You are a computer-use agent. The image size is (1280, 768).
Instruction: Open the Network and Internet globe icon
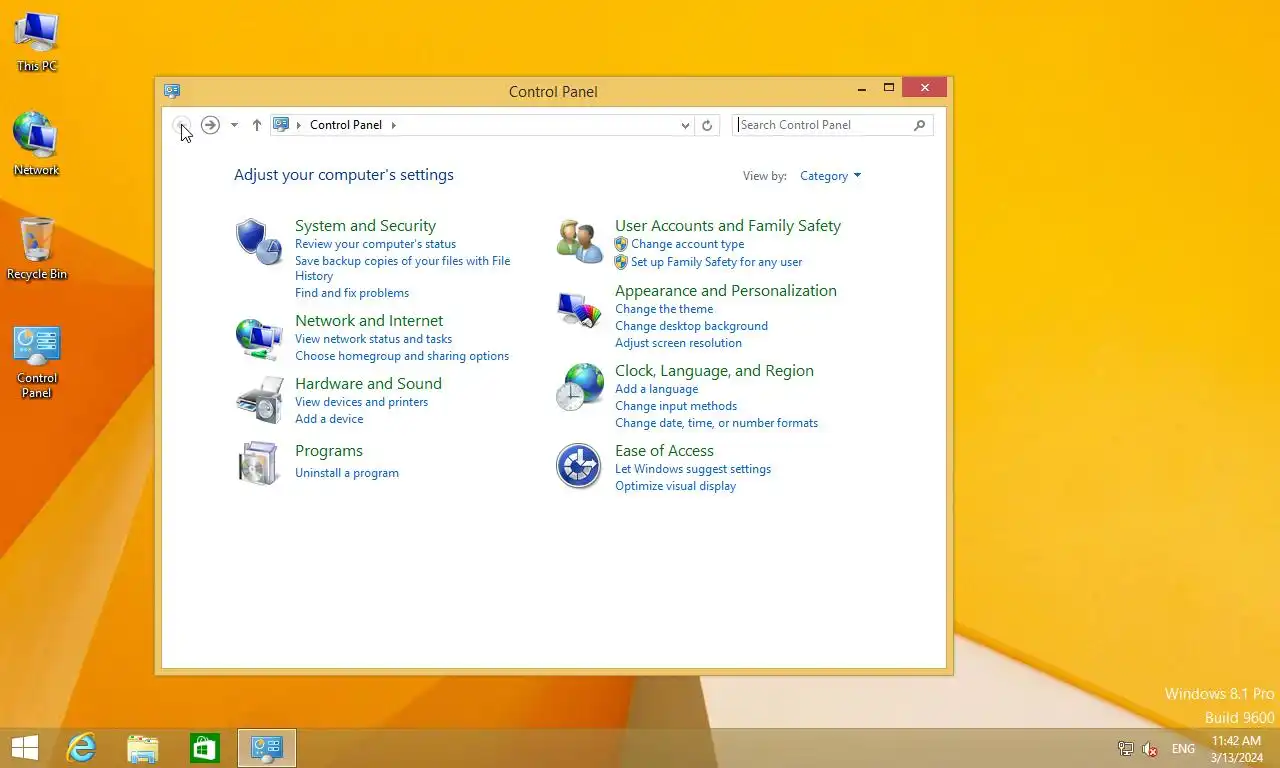tap(259, 338)
